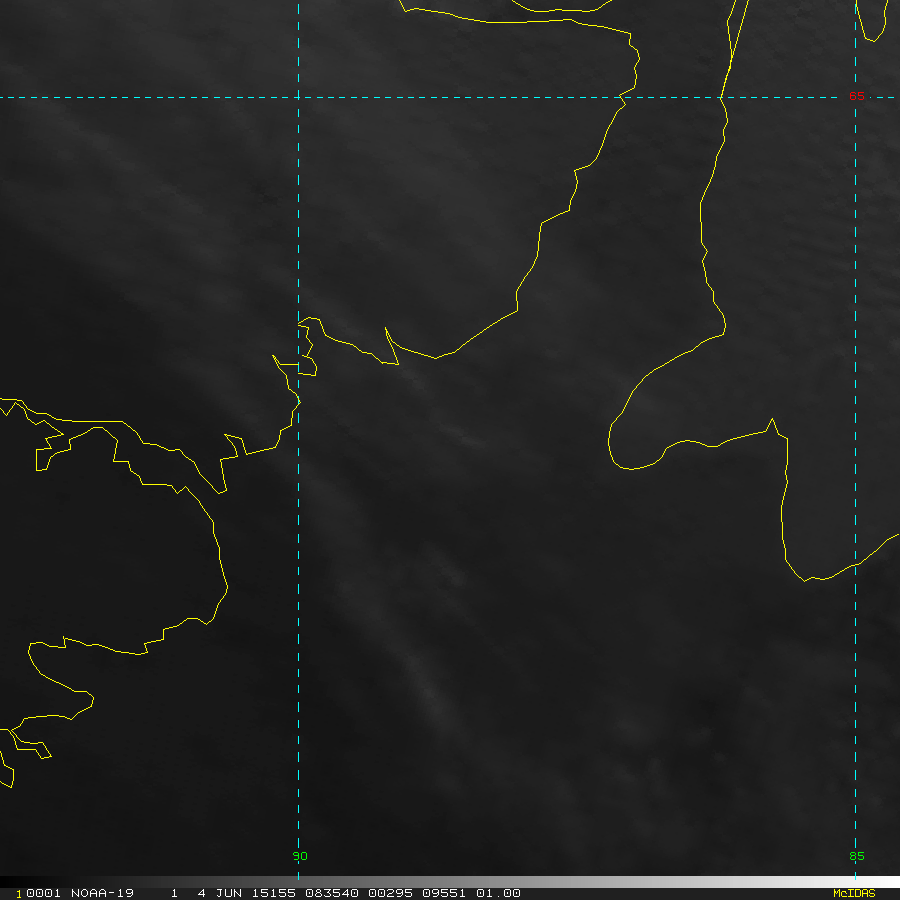The image size is (900, 900).
Task: Click the small island outline at top right
Action: (875, 20)
